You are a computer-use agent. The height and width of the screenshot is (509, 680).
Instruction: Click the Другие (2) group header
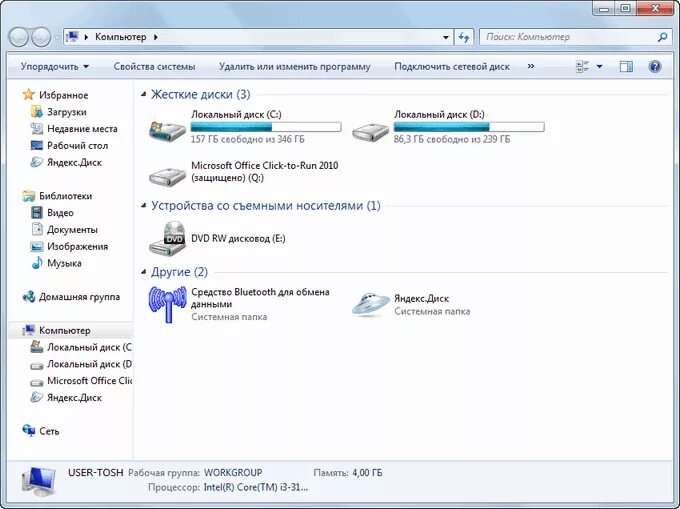(x=179, y=272)
